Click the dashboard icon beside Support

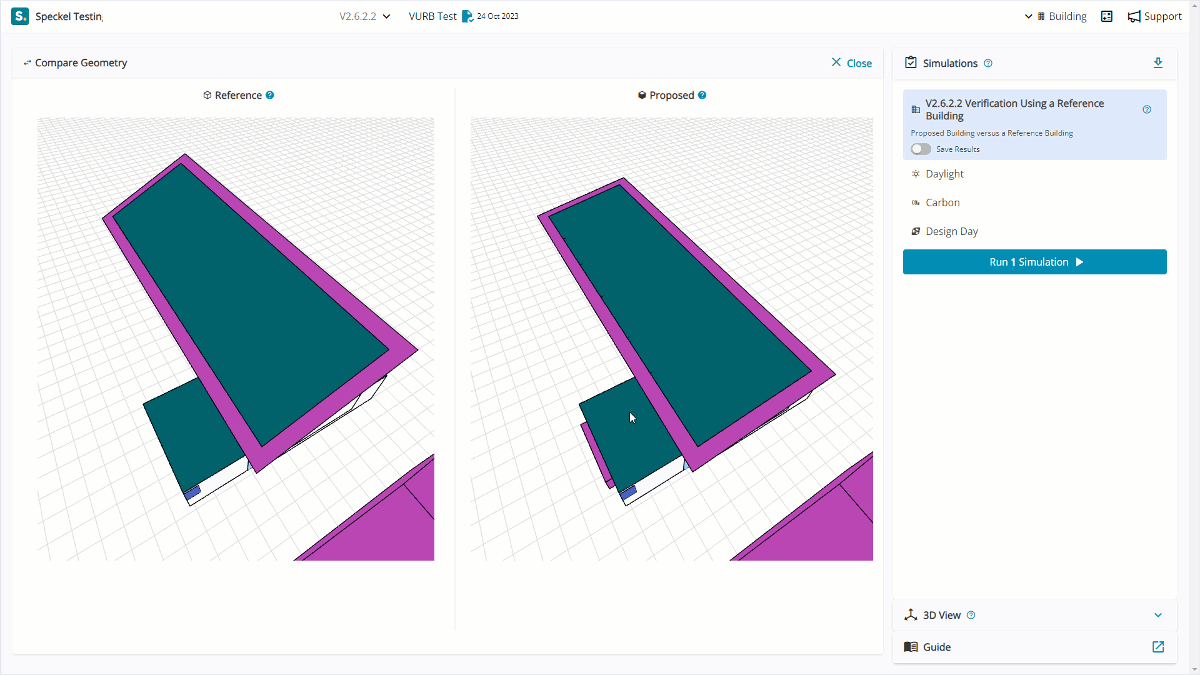[1107, 16]
